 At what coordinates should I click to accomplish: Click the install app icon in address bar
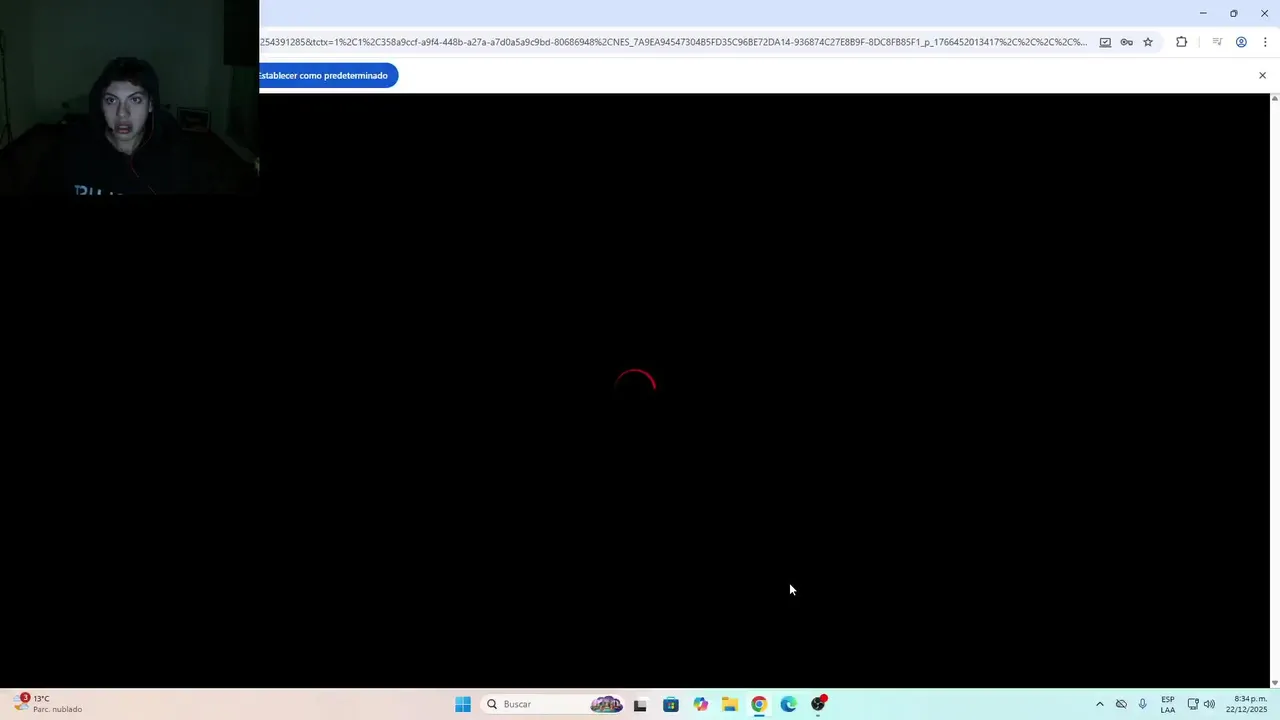pos(1105,42)
